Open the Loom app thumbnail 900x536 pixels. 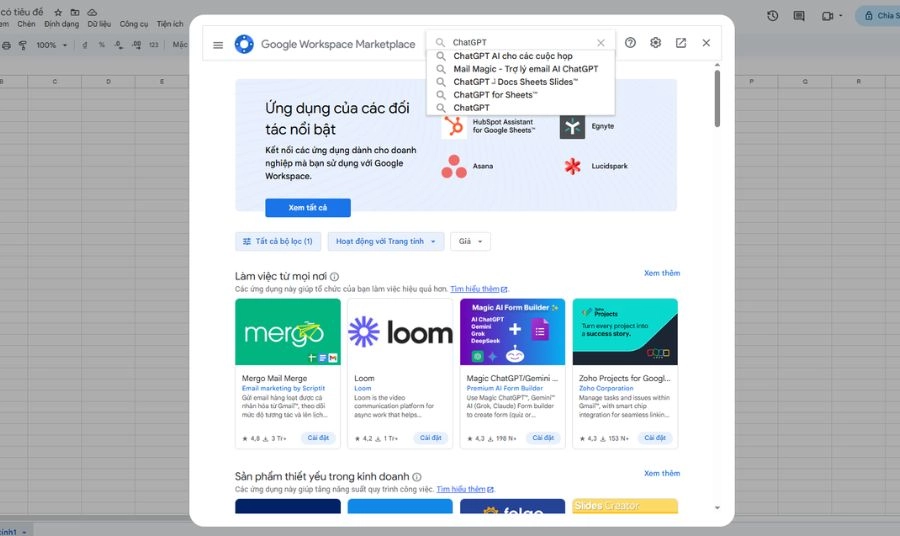pyautogui.click(x=400, y=332)
